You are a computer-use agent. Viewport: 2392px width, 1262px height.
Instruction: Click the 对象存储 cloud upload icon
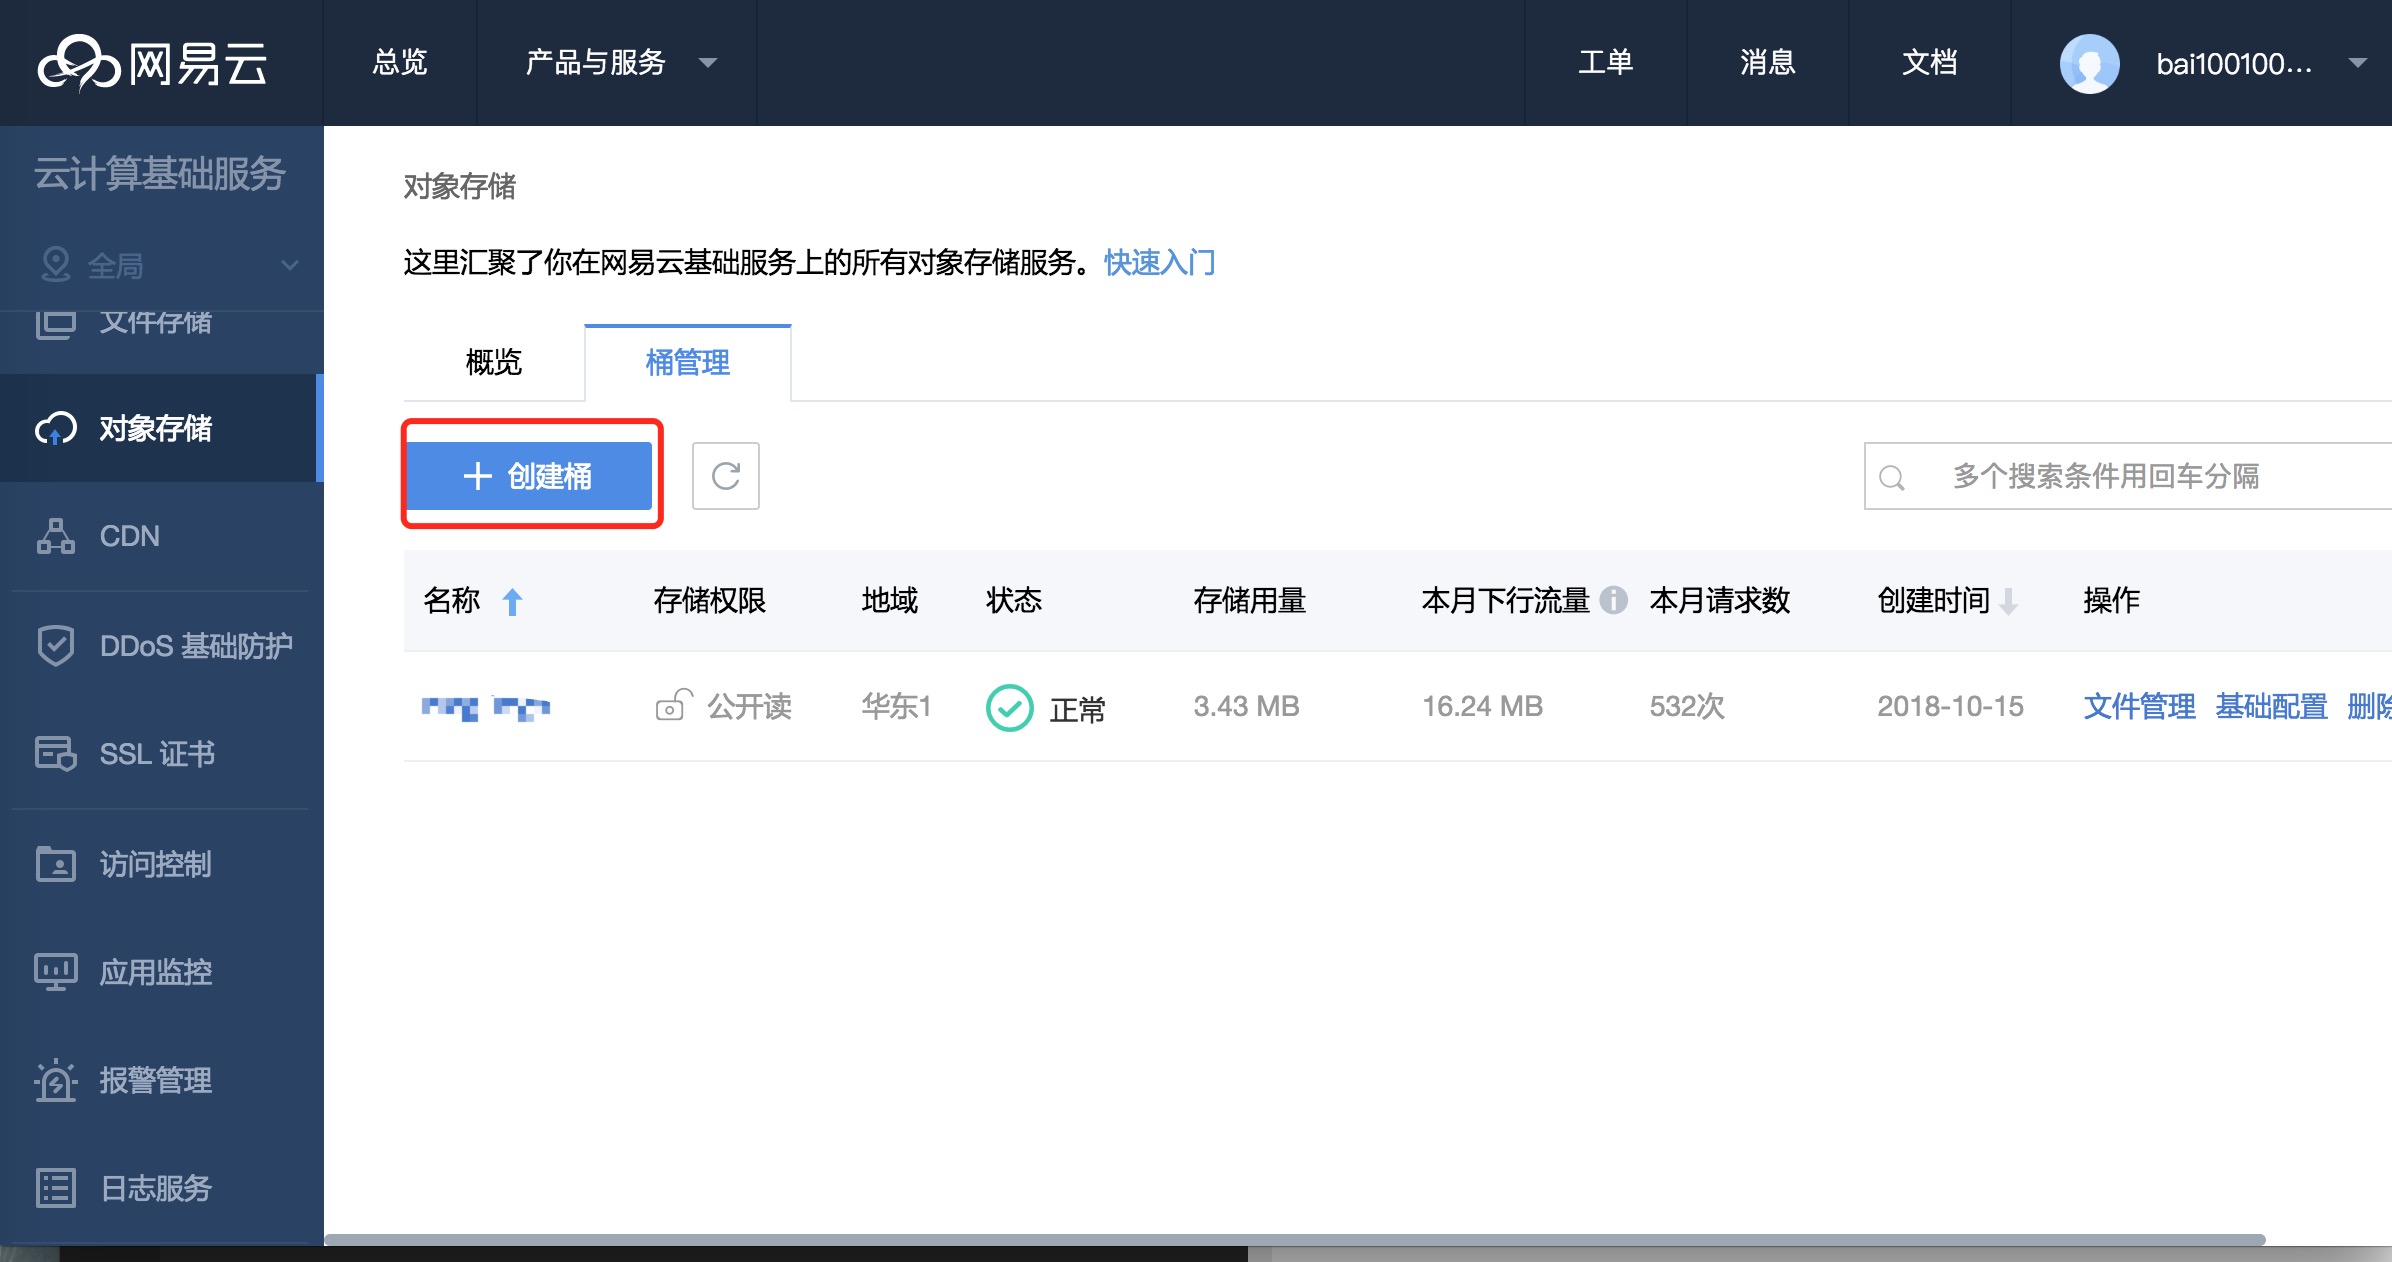(55, 428)
